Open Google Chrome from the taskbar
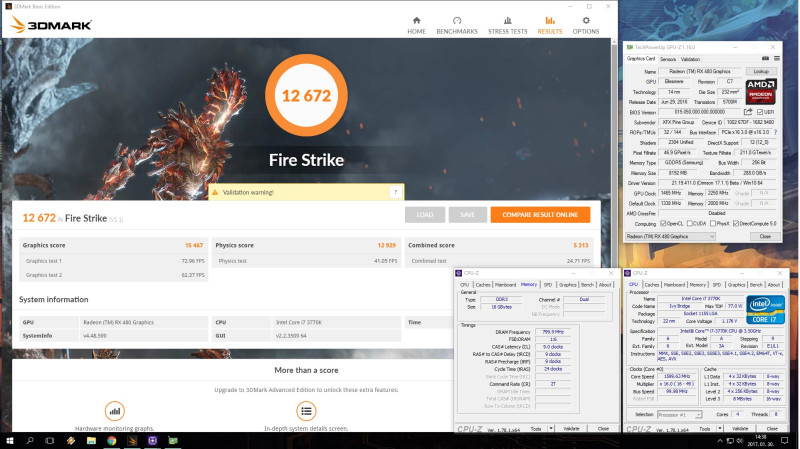 pos(111,440)
